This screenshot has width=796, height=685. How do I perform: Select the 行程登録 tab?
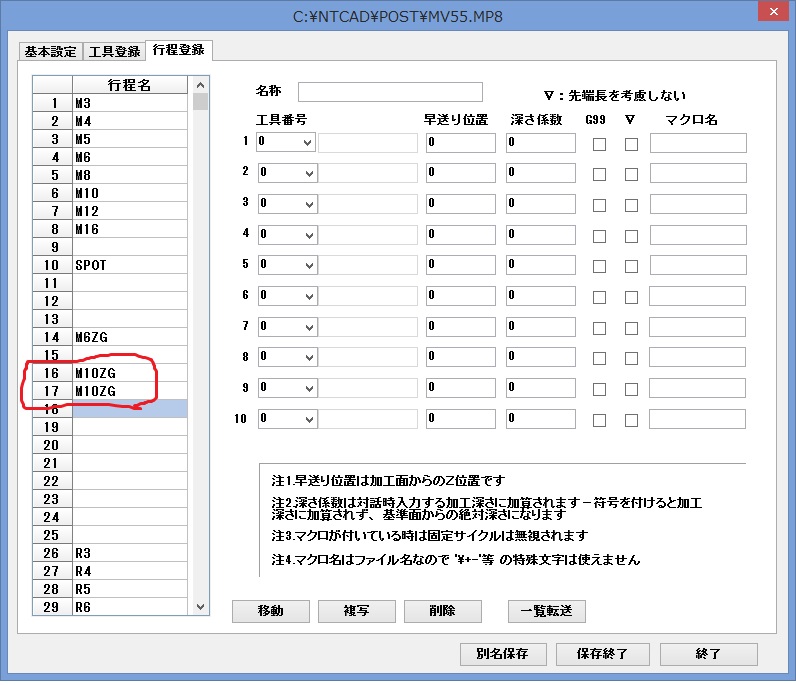point(179,50)
